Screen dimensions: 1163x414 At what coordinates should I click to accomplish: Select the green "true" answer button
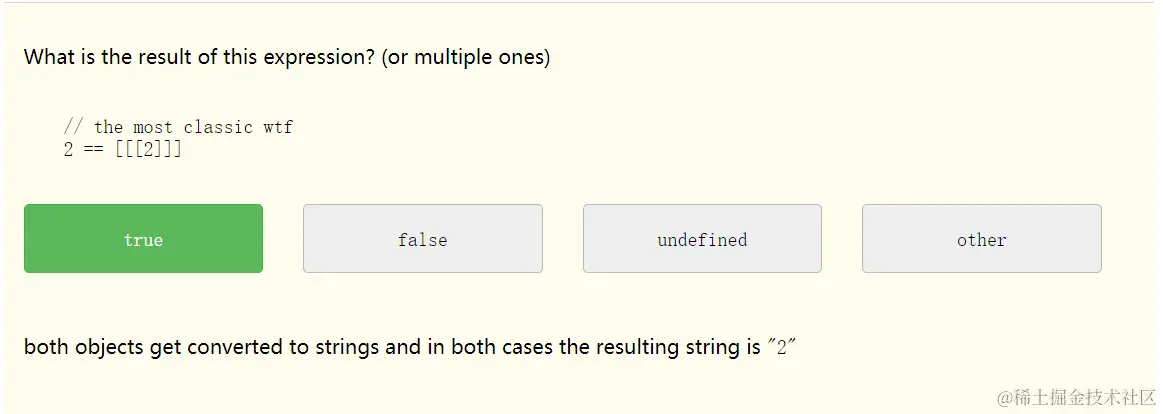(x=143, y=239)
